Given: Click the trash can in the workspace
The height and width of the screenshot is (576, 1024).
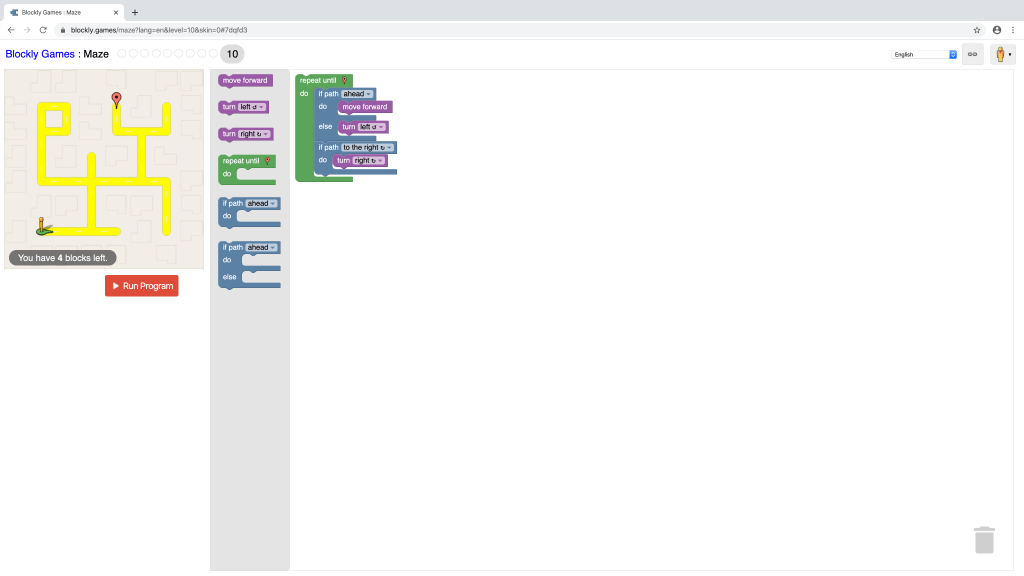Looking at the screenshot, I should [984, 540].
